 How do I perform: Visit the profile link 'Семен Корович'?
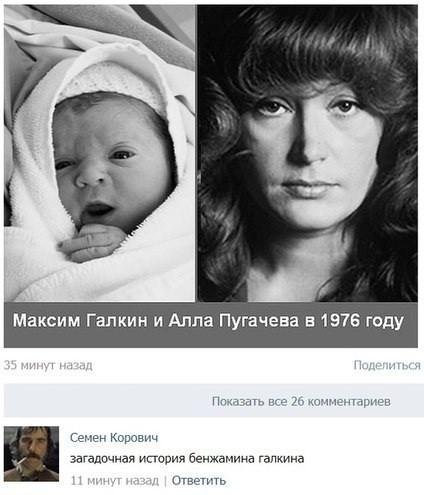click(114, 437)
